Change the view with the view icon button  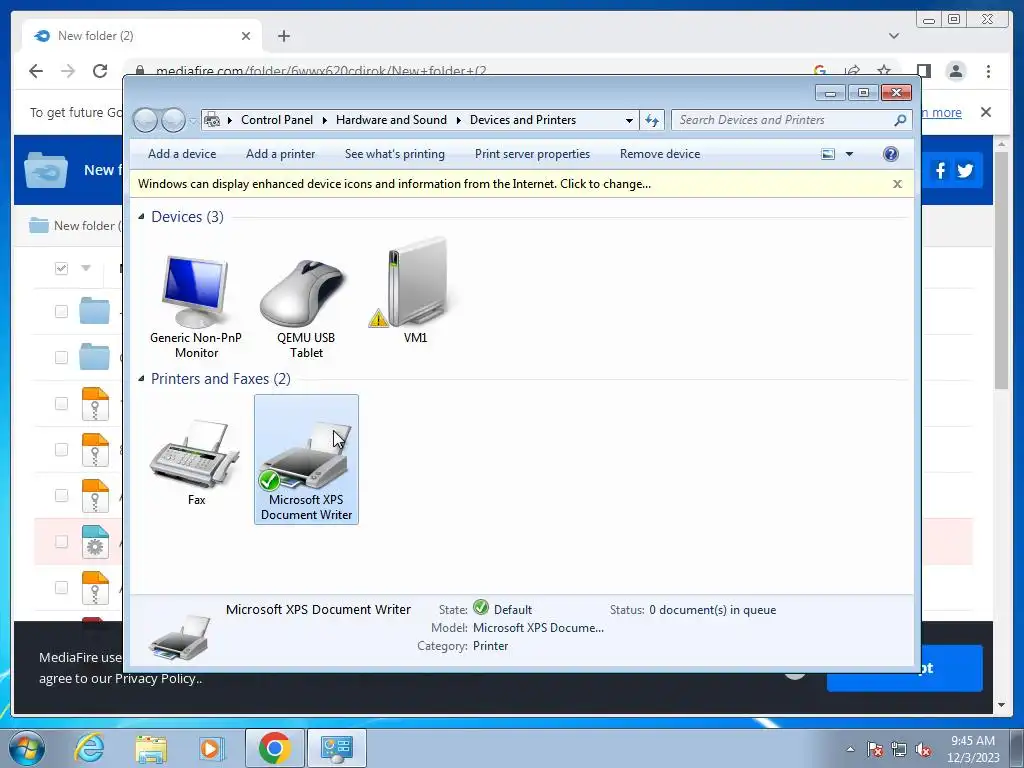pos(827,154)
